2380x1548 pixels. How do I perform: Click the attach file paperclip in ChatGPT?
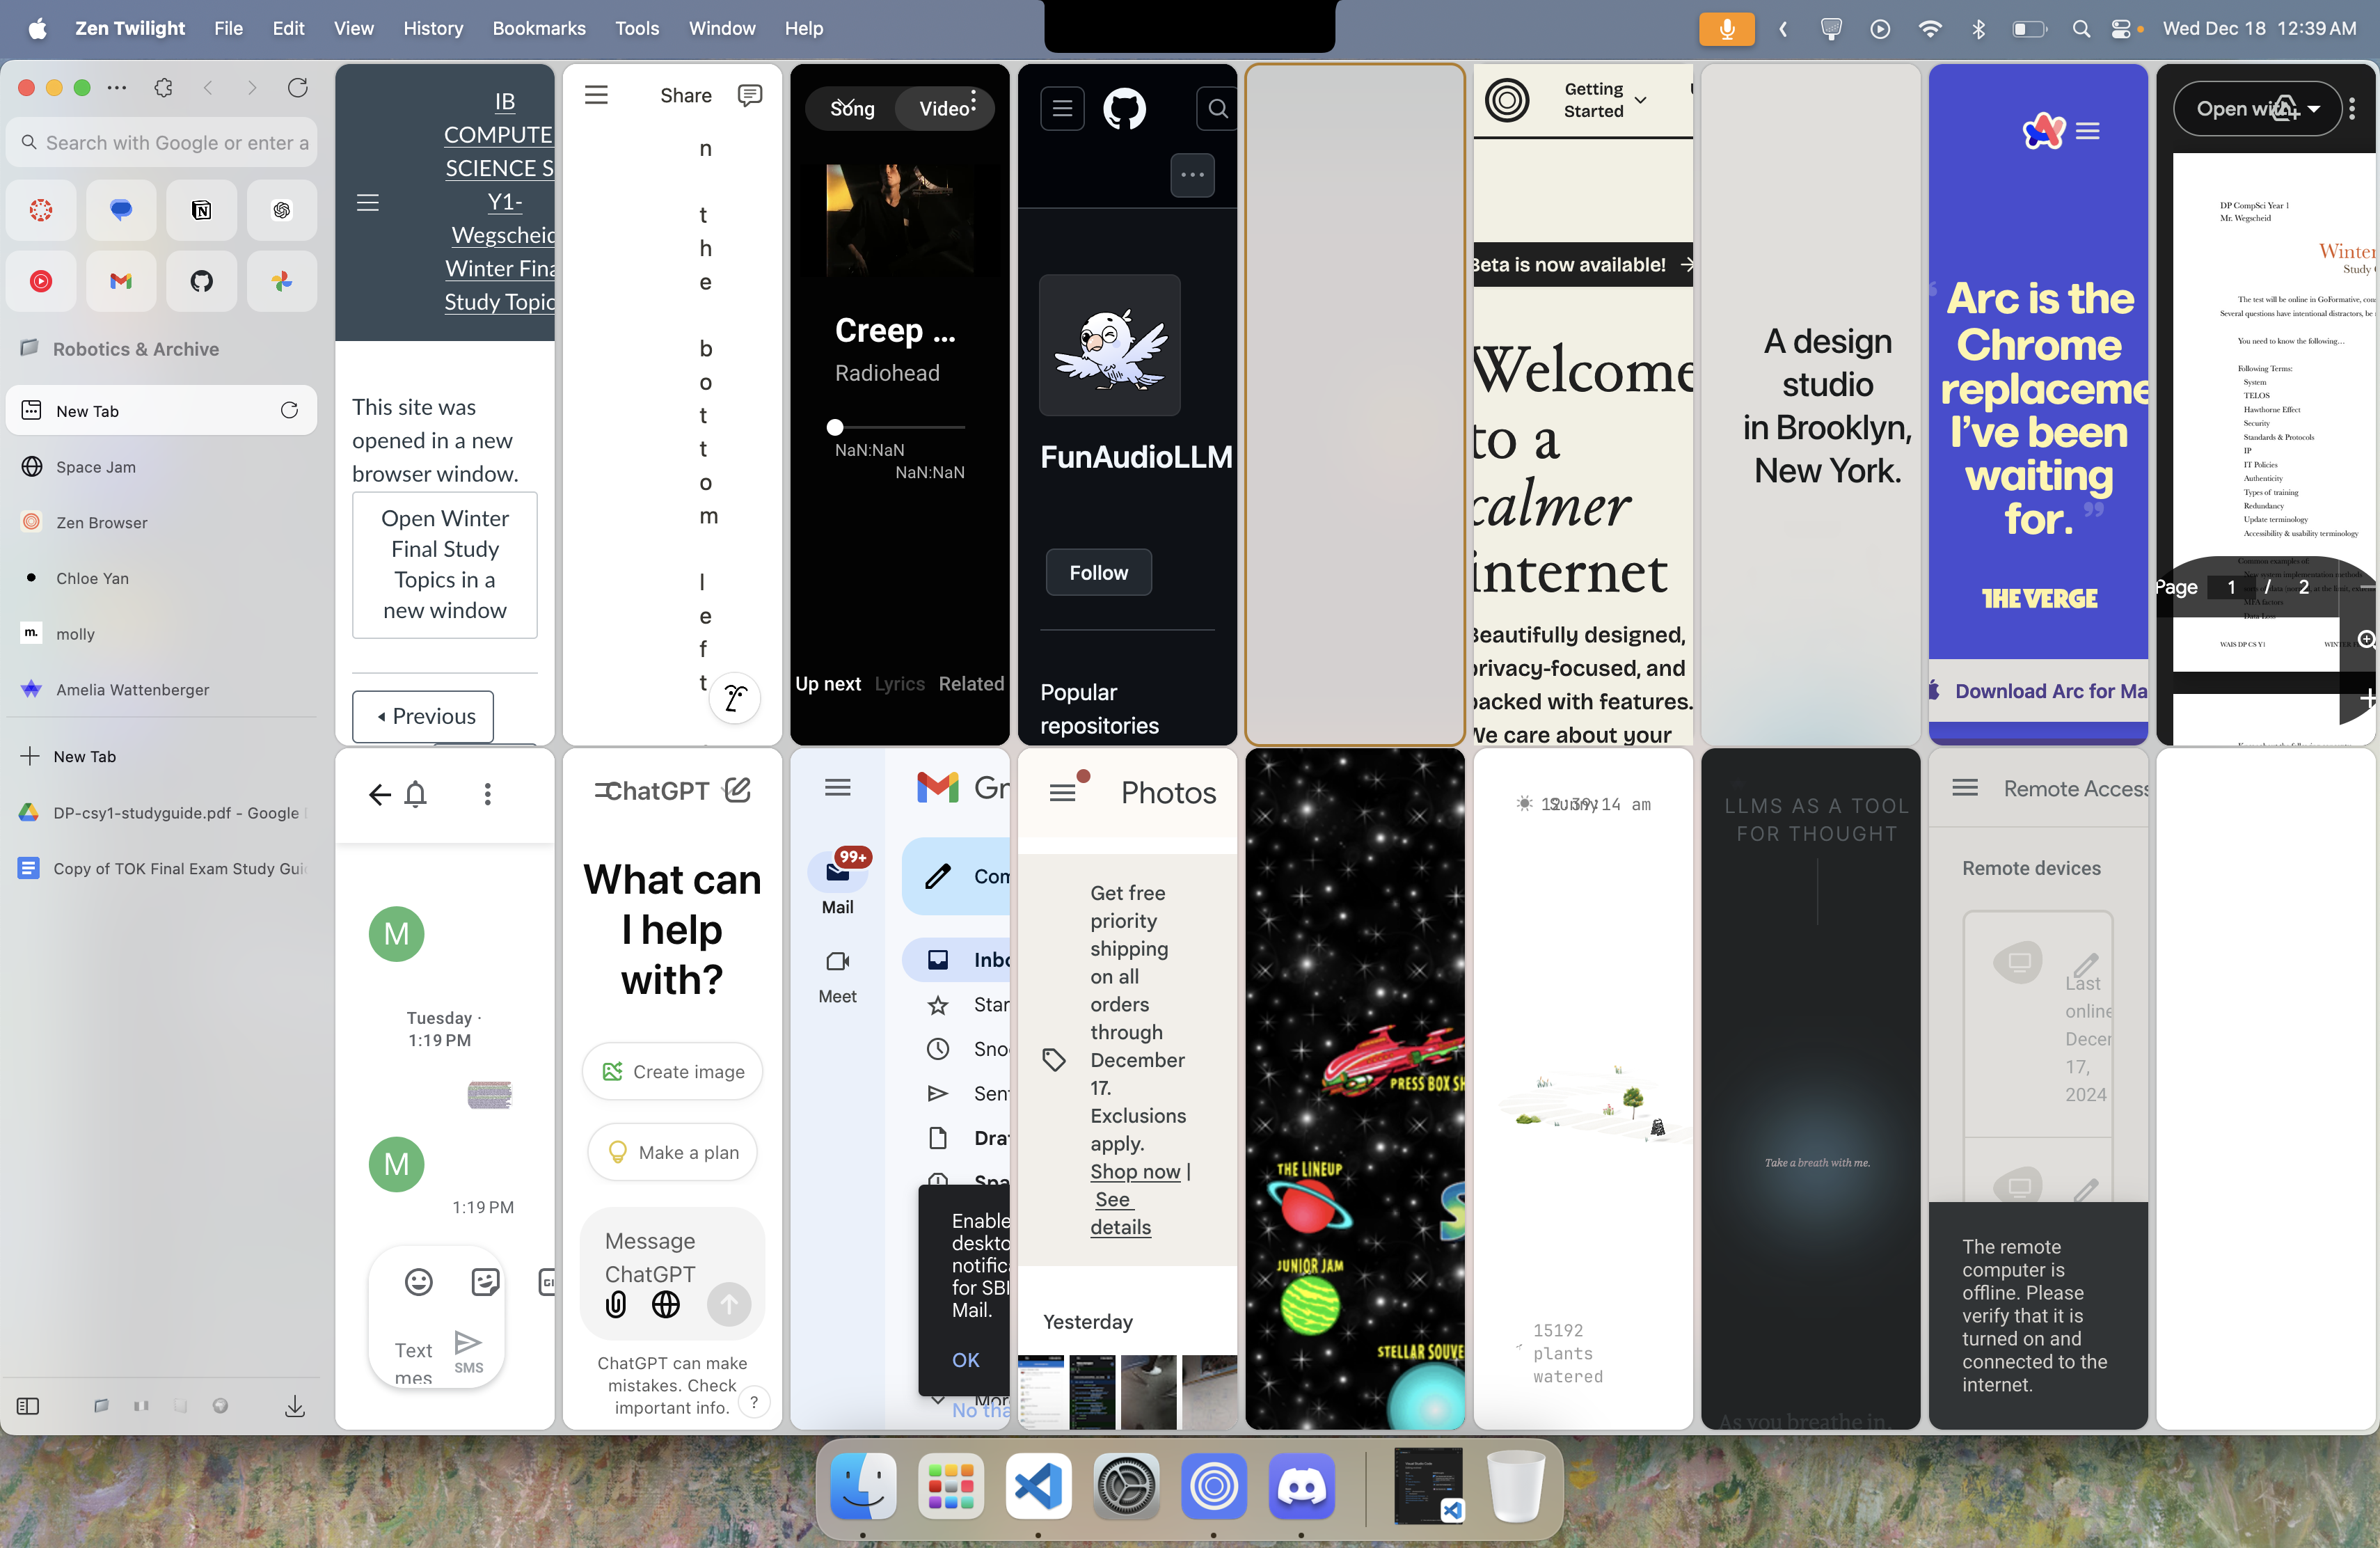coord(616,1304)
